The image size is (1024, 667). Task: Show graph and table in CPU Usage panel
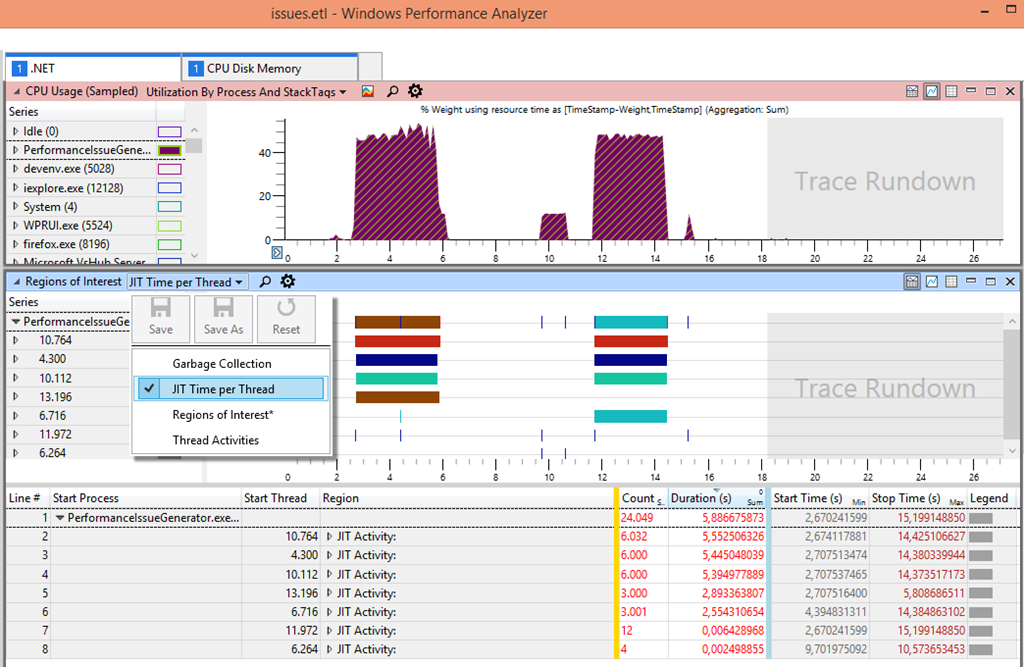(912, 91)
